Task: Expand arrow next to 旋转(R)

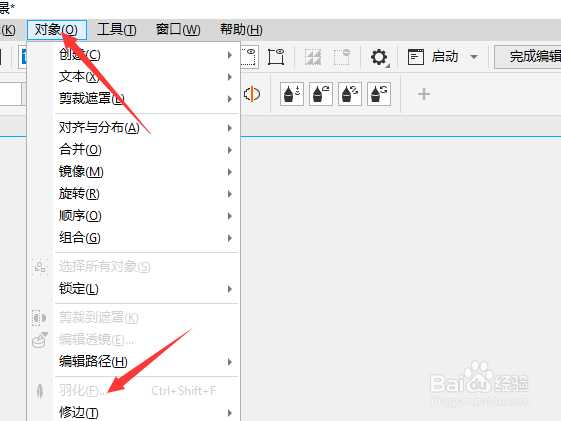Action: click(230, 194)
